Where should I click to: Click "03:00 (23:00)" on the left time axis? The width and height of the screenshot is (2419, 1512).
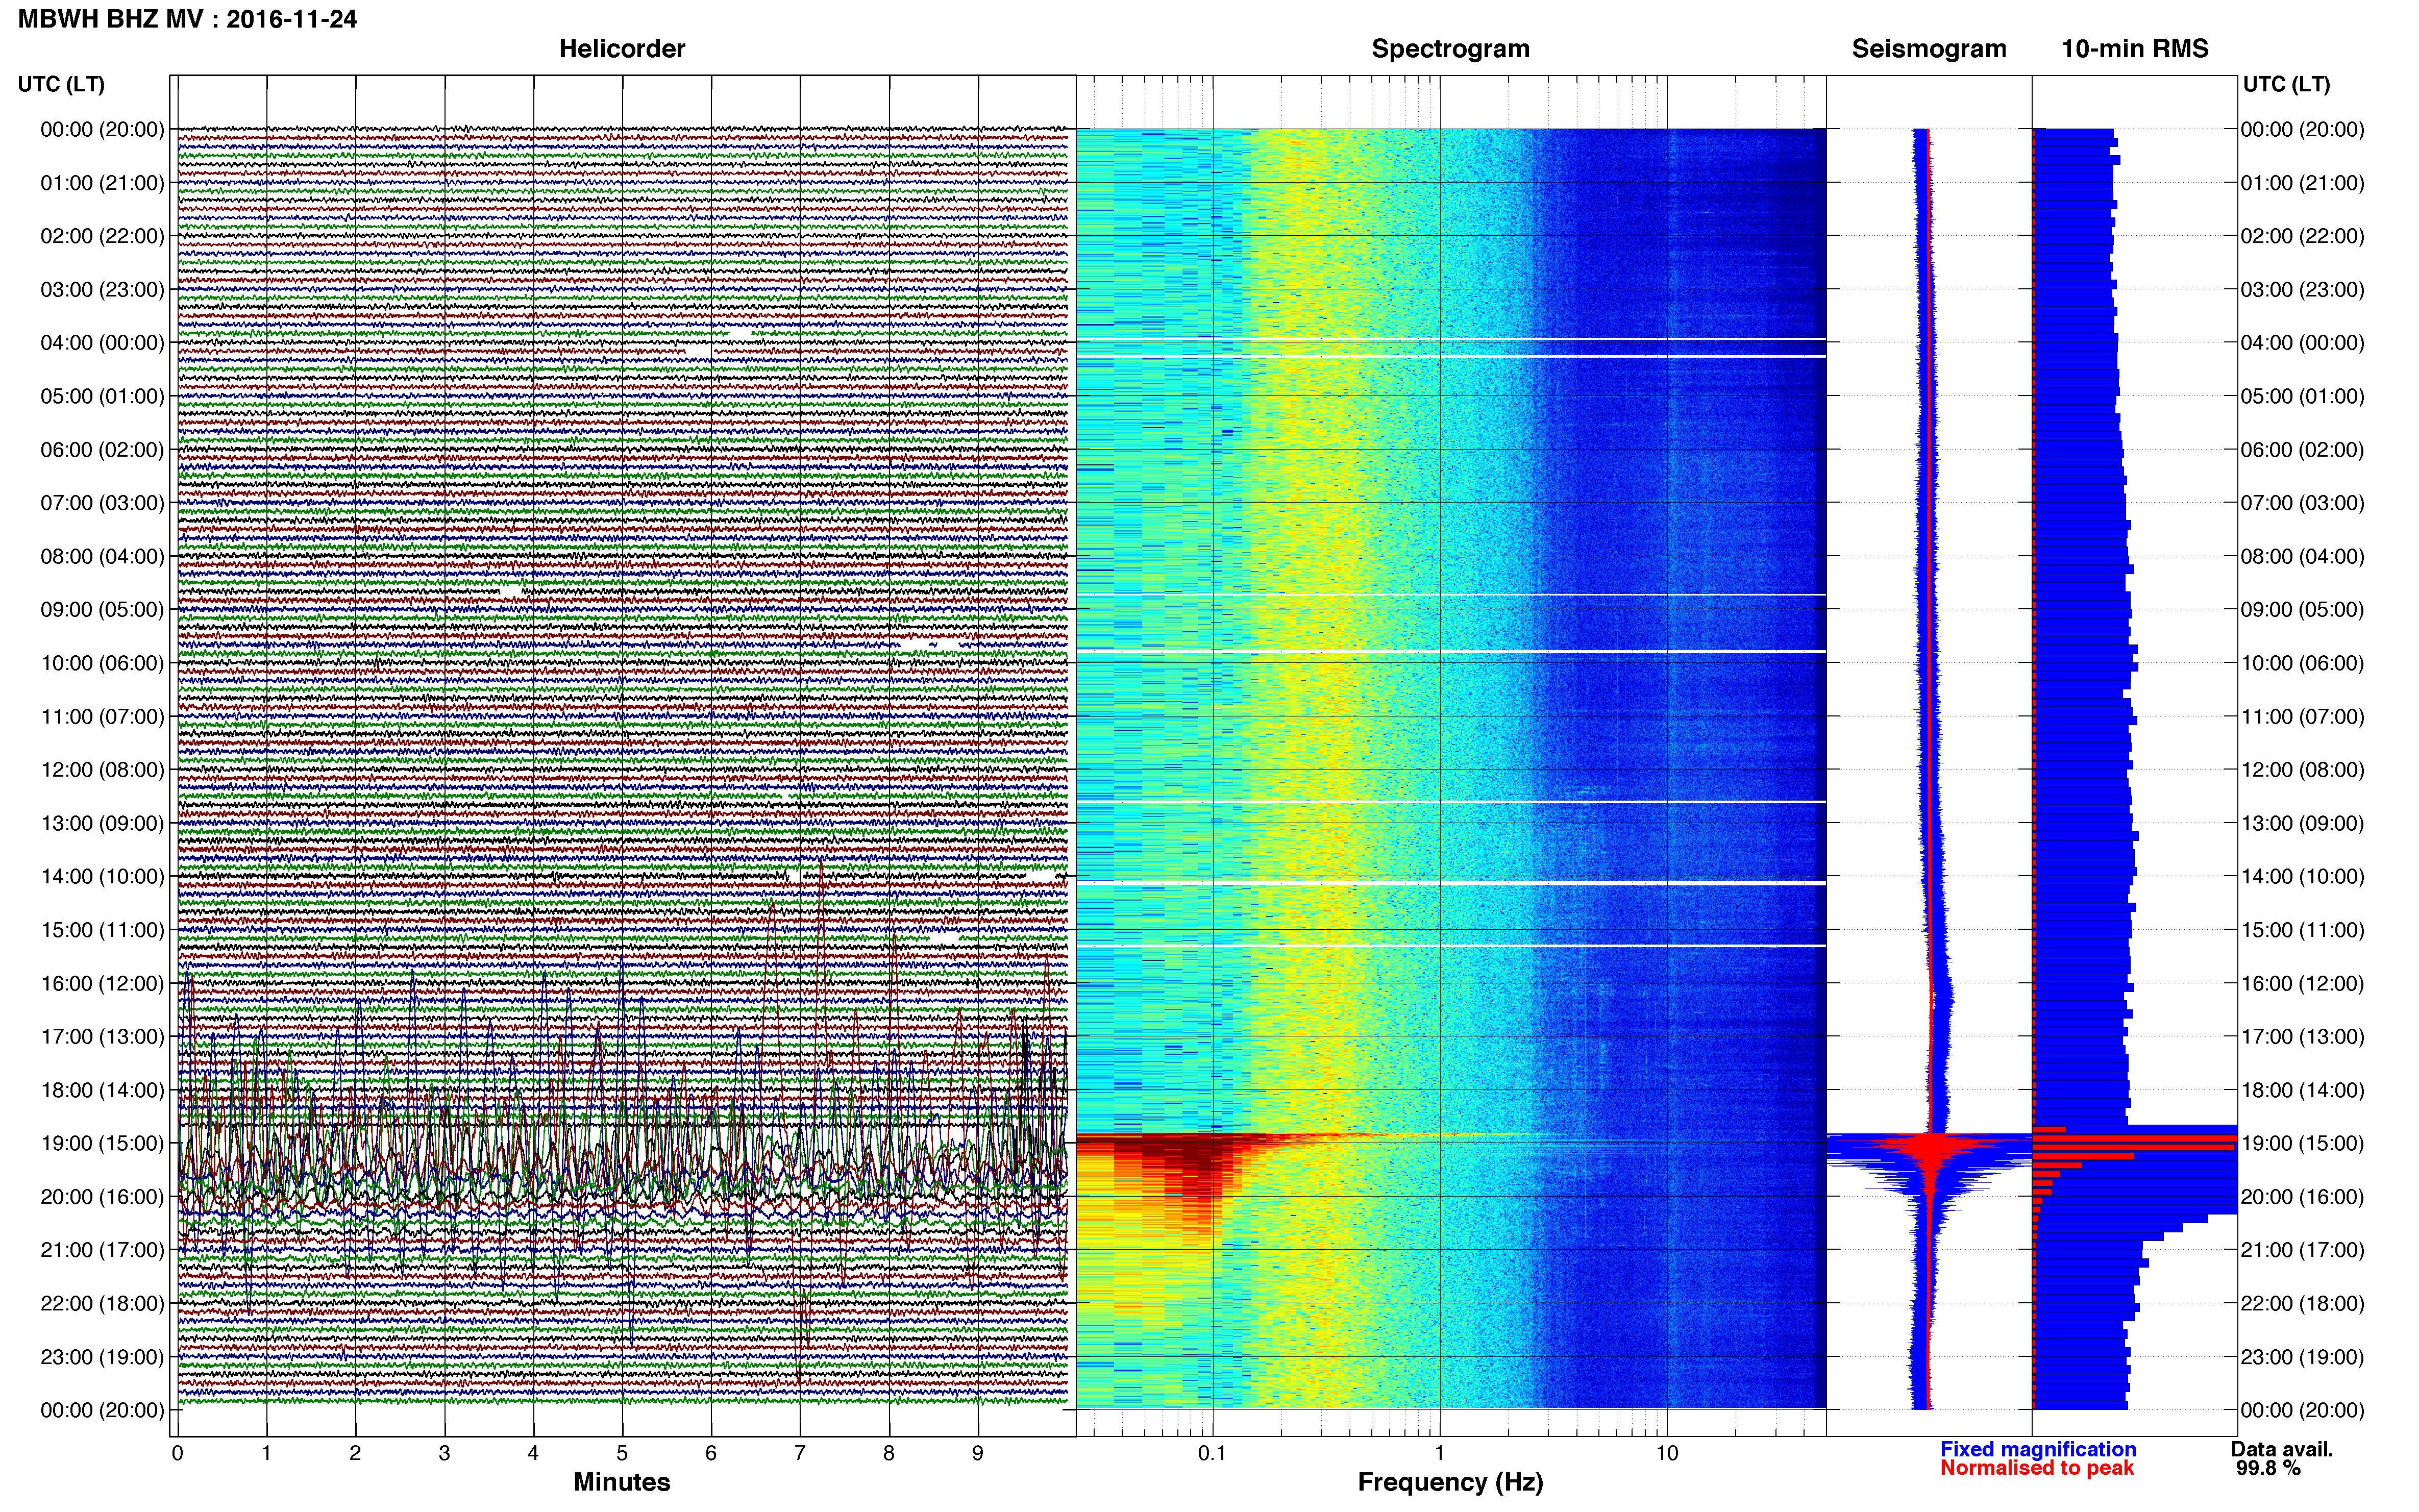point(102,290)
